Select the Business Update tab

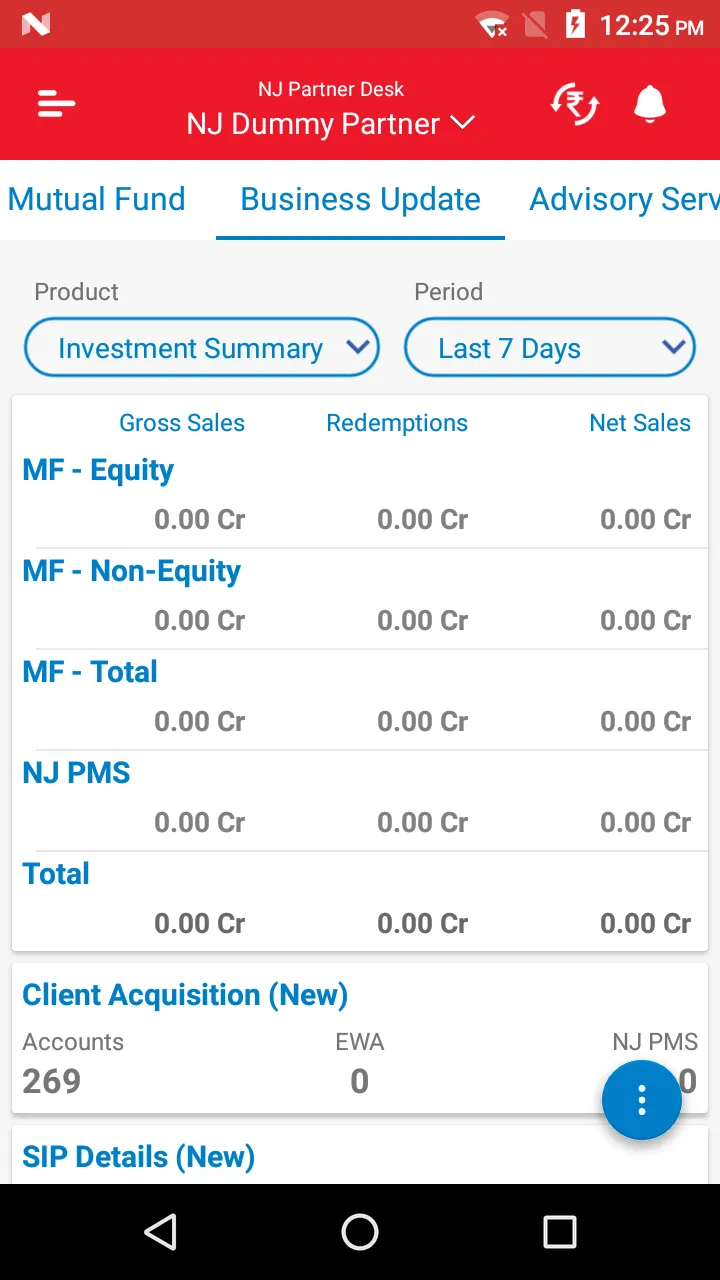click(x=360, y=199)
